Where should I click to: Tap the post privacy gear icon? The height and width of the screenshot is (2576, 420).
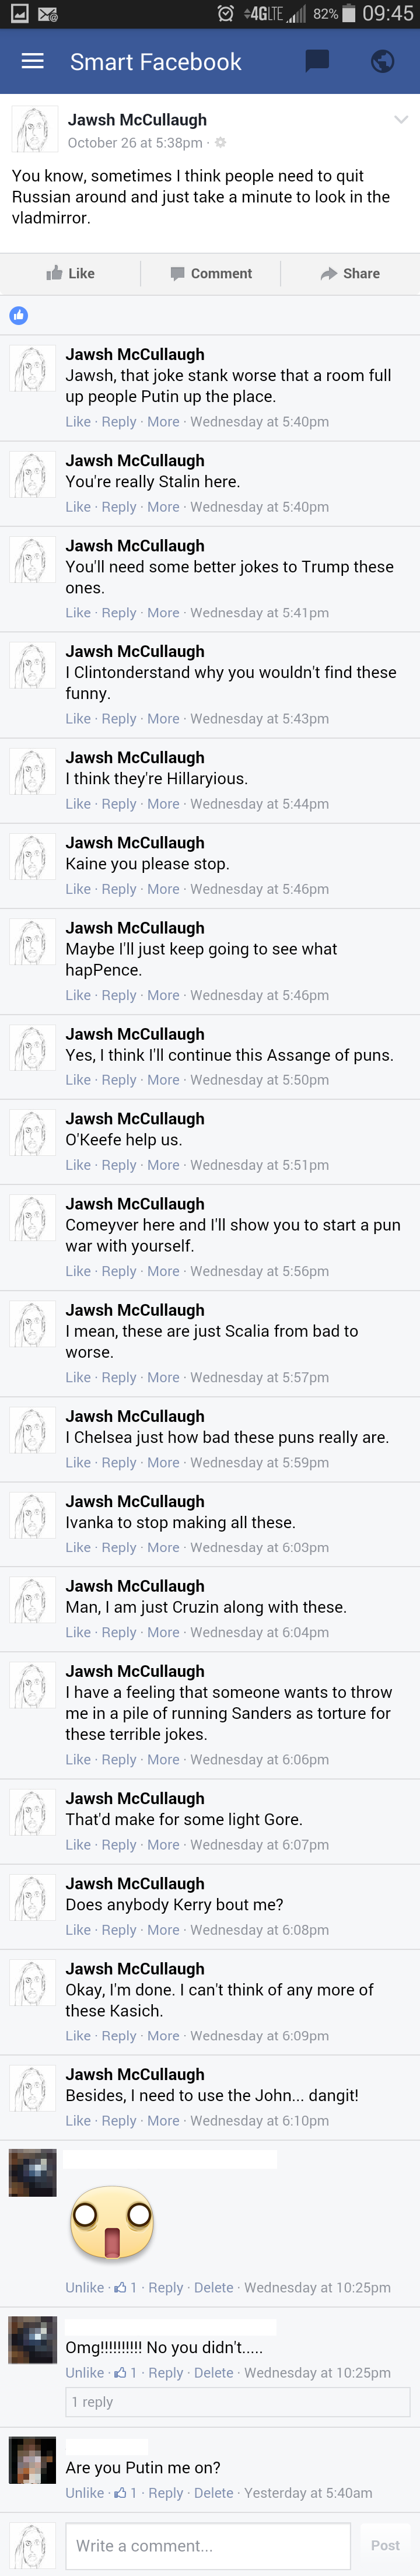pyautogui.click(x=221, y=143)
